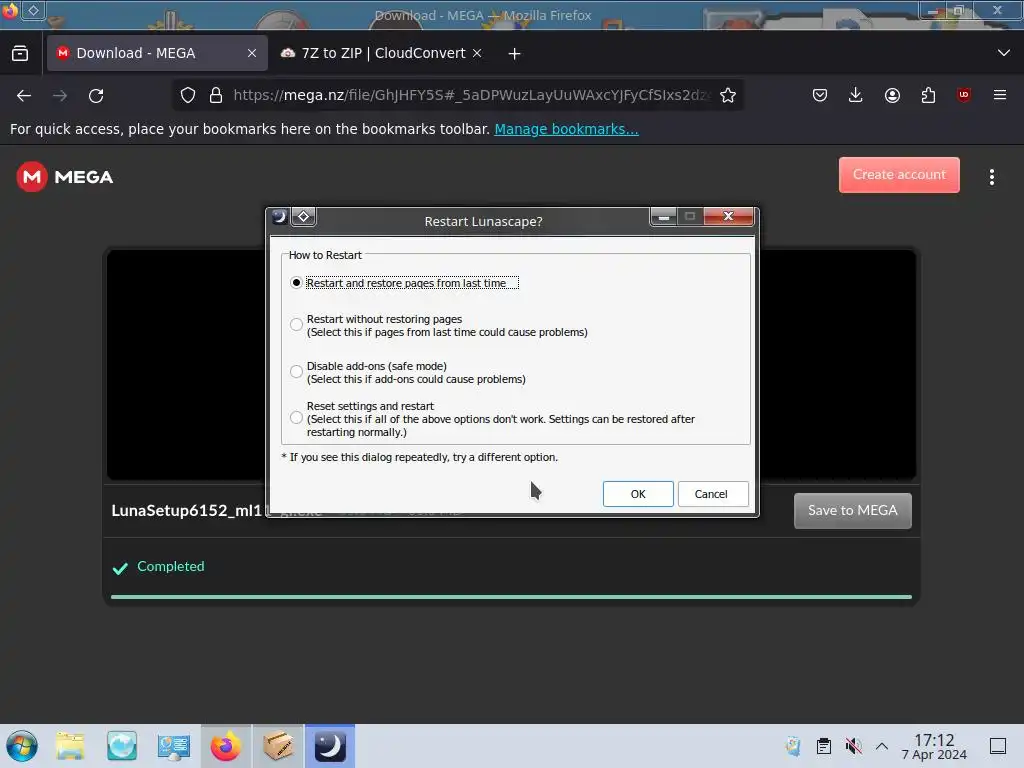
Task: Switch to 7Z to ZIP CloudConvert tab
Action: coord(382,53)
